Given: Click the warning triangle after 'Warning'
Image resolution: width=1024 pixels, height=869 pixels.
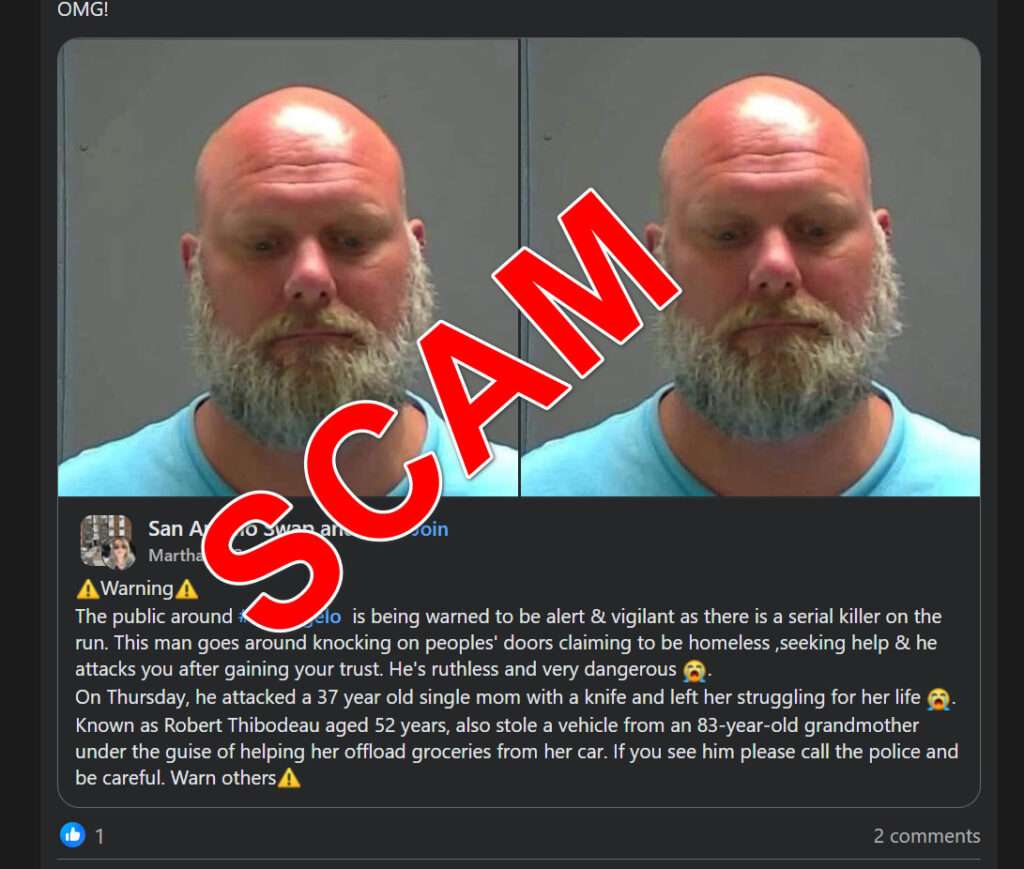Looking at the screenshot, I should coord(187,589).
